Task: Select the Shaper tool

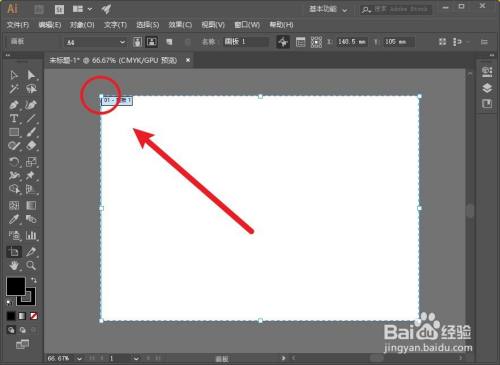Action: point(14,146)
